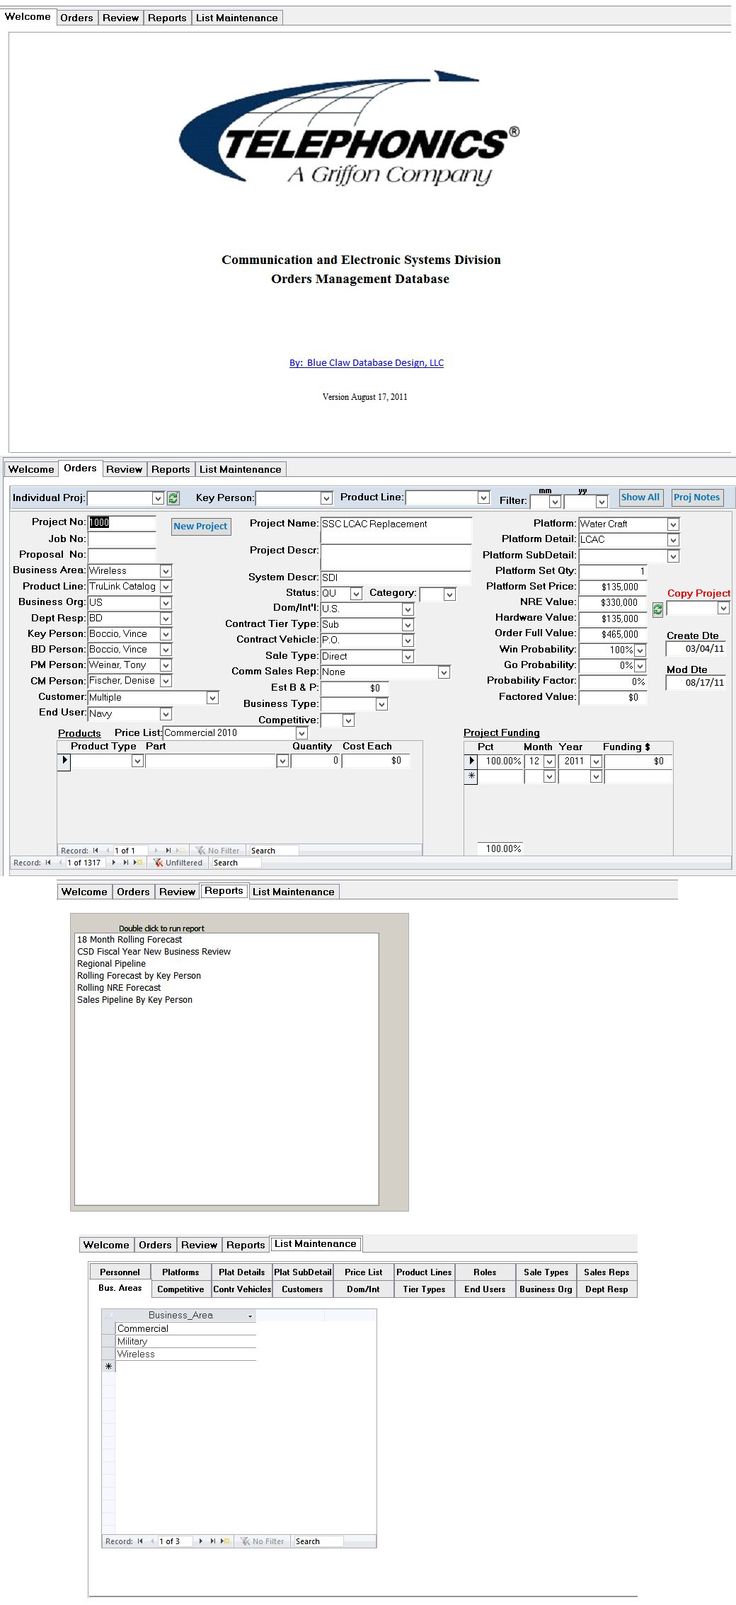Click the Show All button
The height and width of the screenshot is (1605, 736).
pos(640,497)
